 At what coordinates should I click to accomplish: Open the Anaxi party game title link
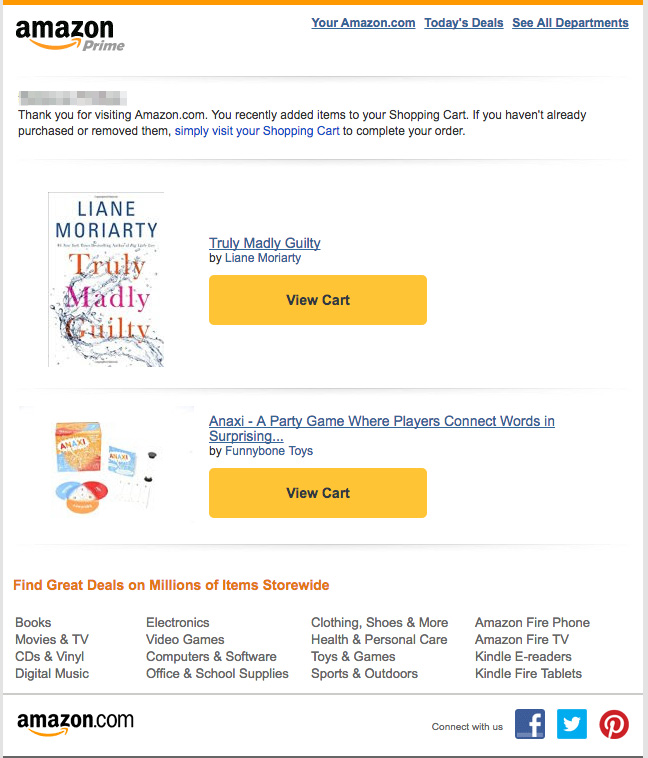click(x=381, y=422)
